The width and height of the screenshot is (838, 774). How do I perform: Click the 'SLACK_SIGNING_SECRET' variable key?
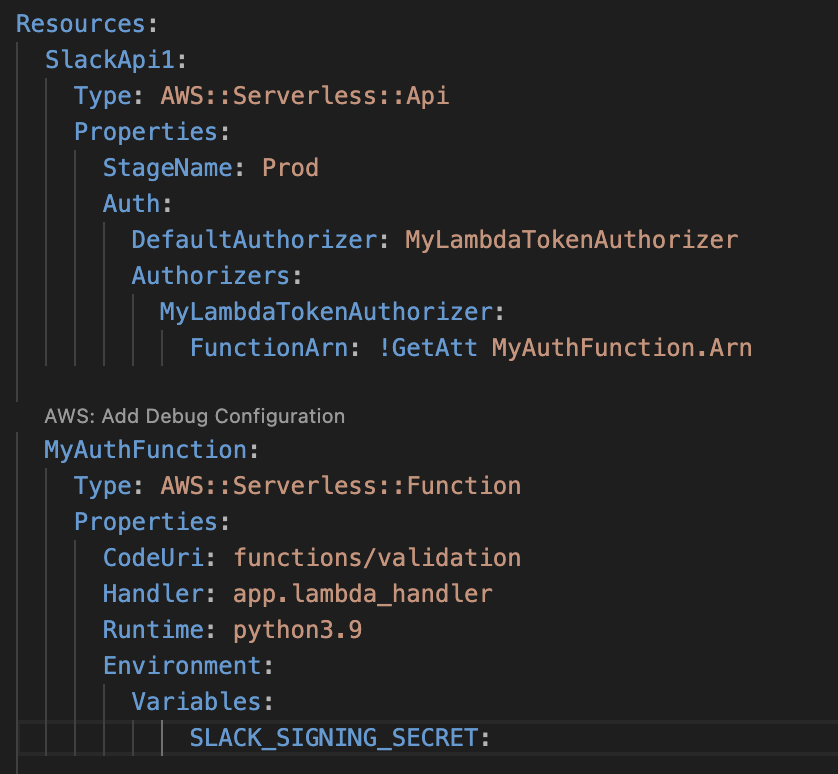(334, 738)
